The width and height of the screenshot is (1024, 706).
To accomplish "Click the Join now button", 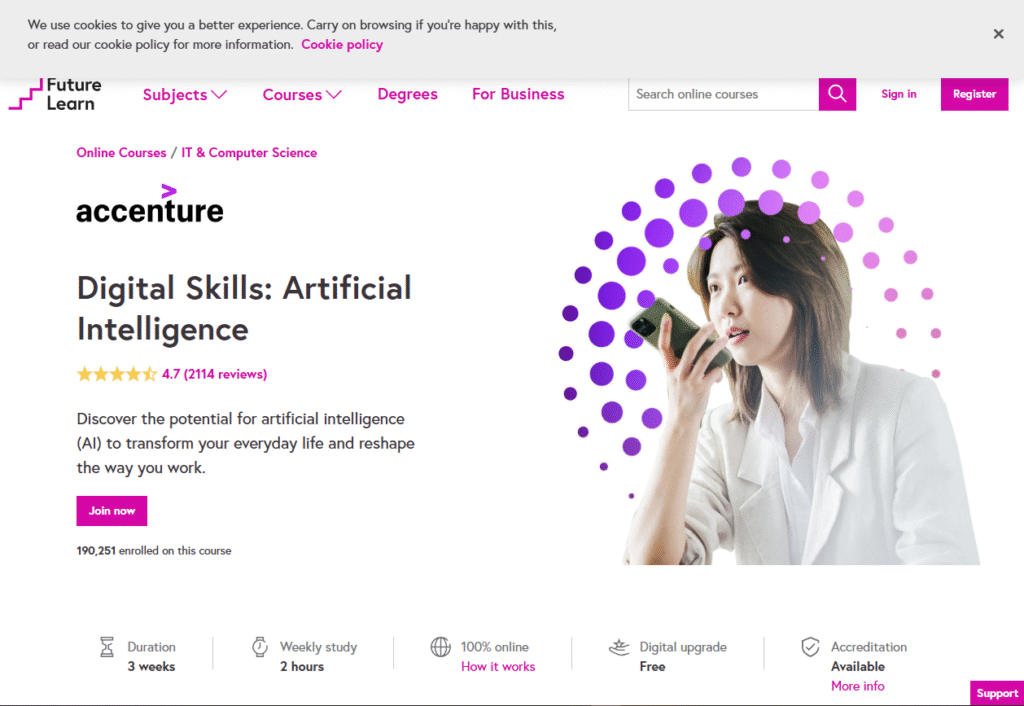I will point(112,511).
